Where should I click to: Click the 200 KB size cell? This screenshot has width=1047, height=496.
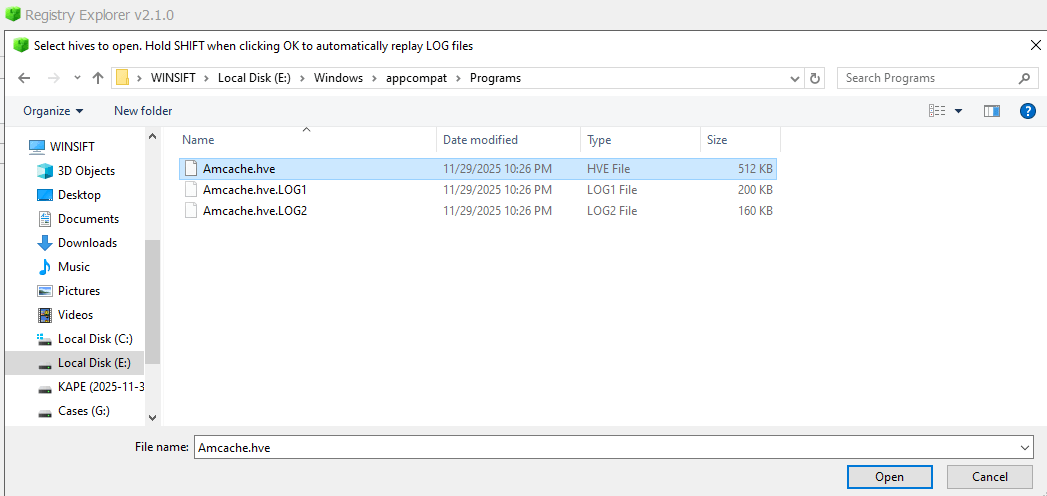click(755, 190)
